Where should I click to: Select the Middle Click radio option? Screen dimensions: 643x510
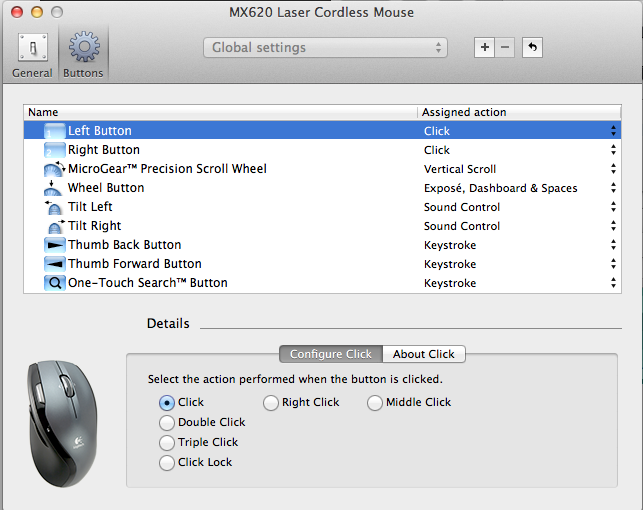click(x=375, y=403)
